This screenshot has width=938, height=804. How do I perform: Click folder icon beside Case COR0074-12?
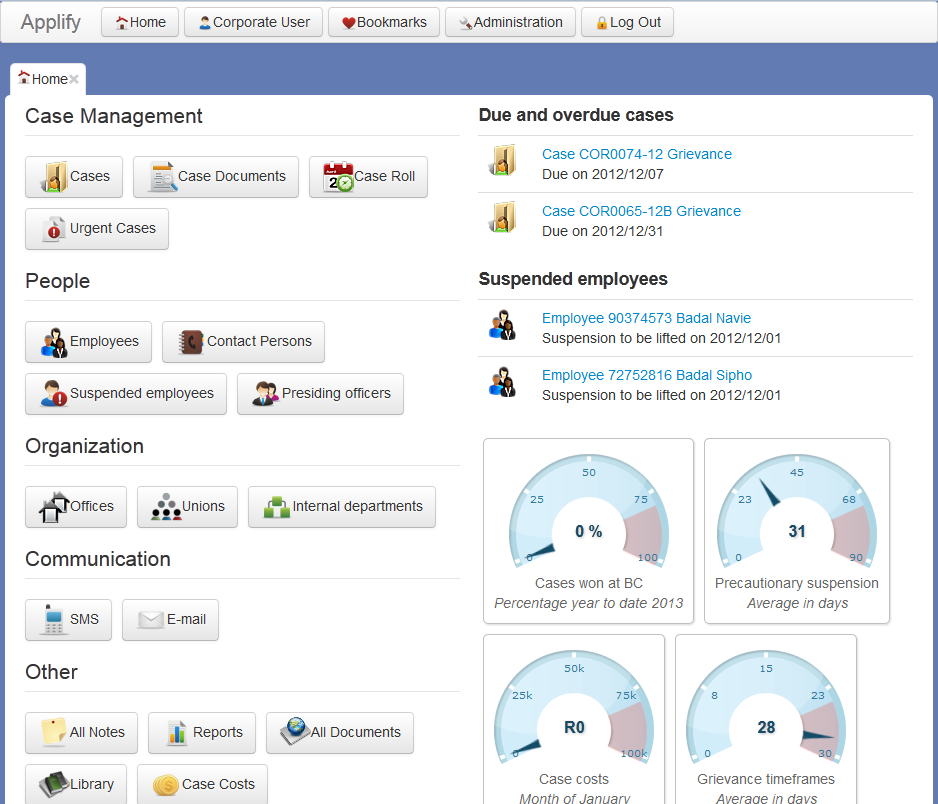[502, 160]
